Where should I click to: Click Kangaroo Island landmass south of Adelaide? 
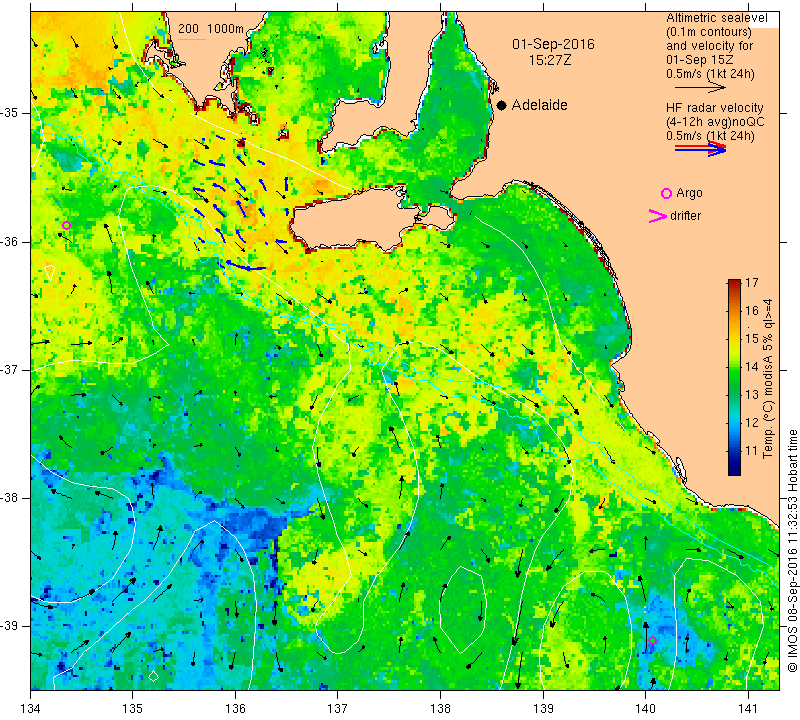pos(355,218)
